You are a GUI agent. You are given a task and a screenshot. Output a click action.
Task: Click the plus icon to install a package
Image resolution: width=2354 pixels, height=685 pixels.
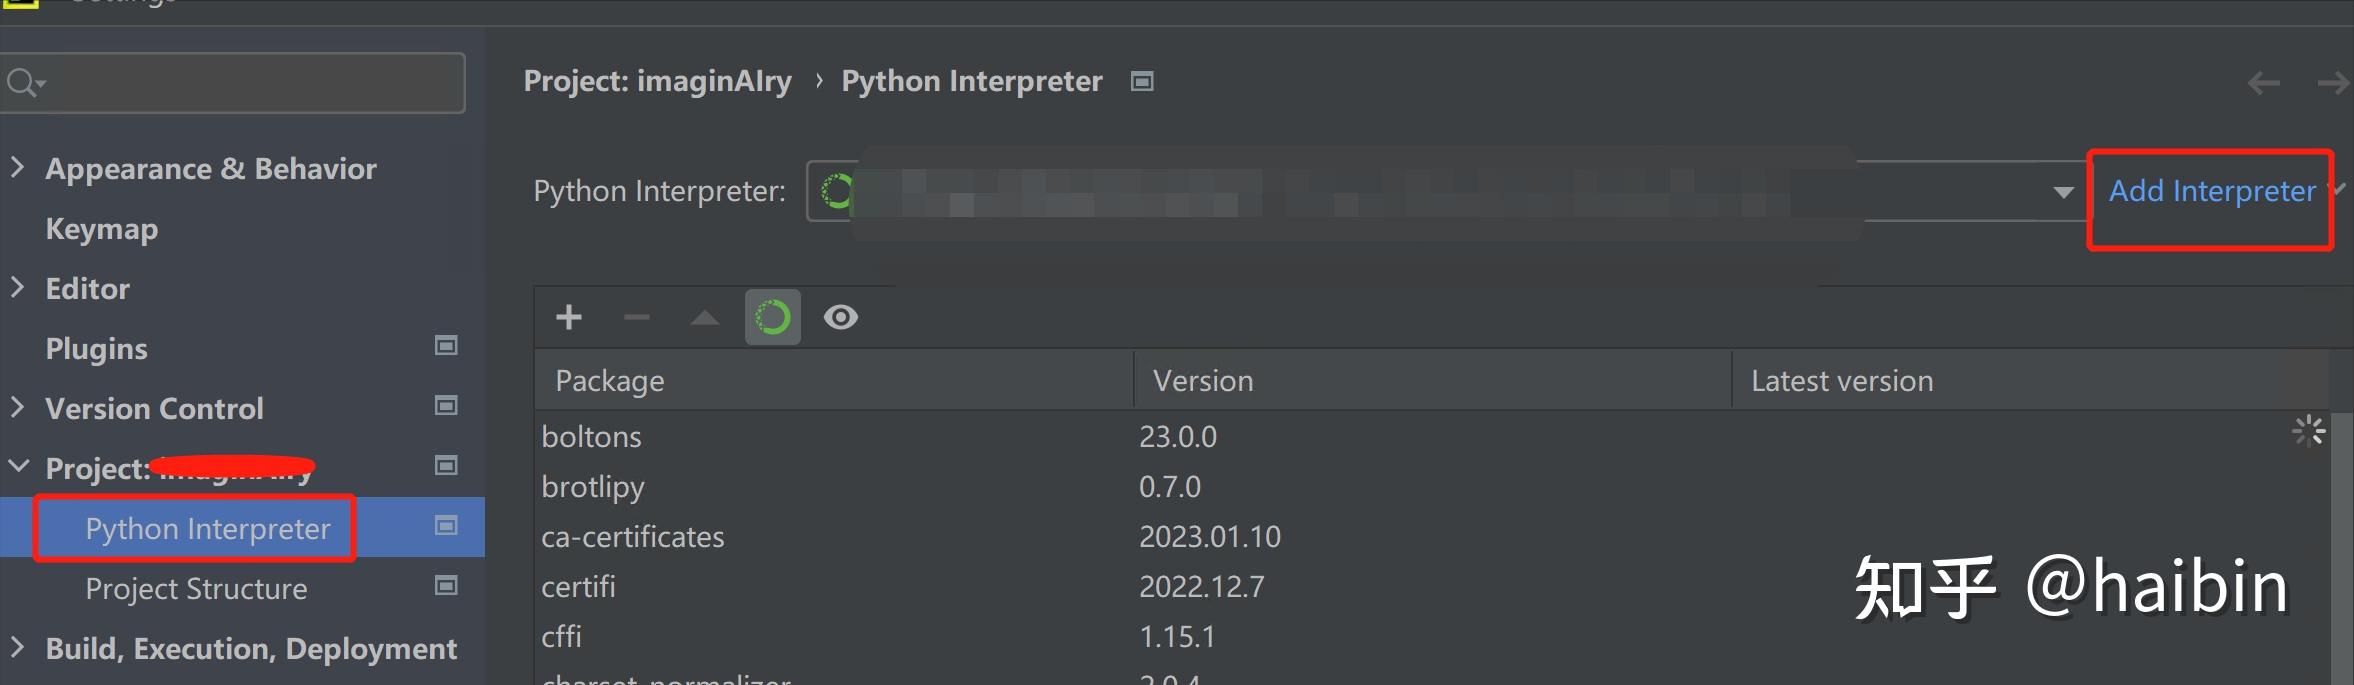coord(569,317)
